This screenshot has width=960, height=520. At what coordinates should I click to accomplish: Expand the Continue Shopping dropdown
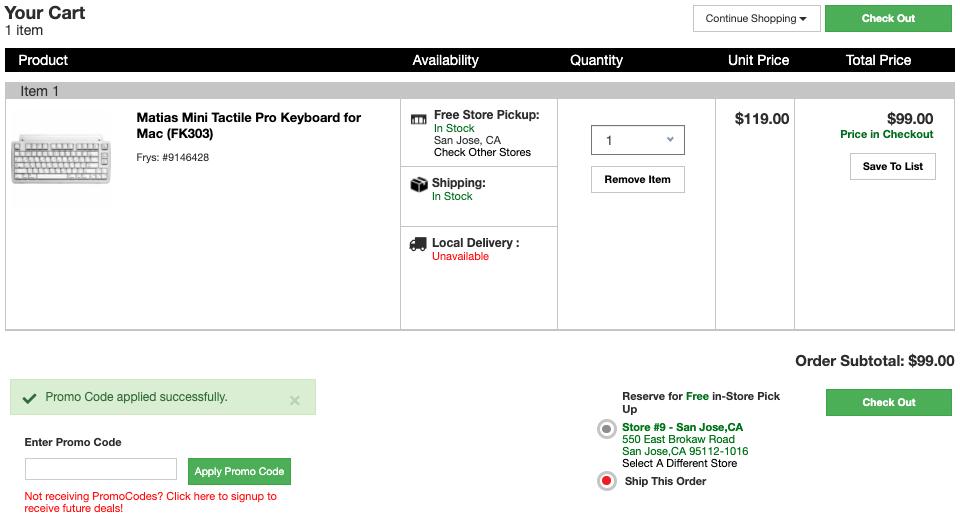tap(756, 19)
